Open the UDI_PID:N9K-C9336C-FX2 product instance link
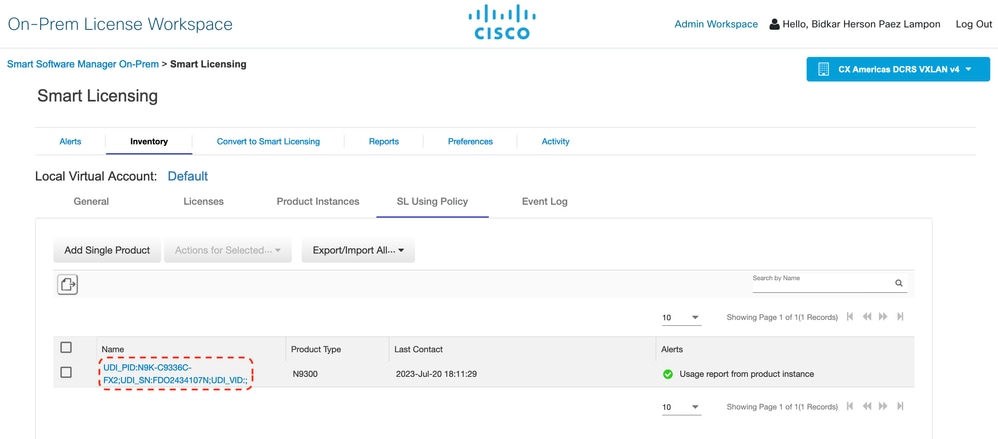This screenshot has height=439, width=998. point(178,374)
